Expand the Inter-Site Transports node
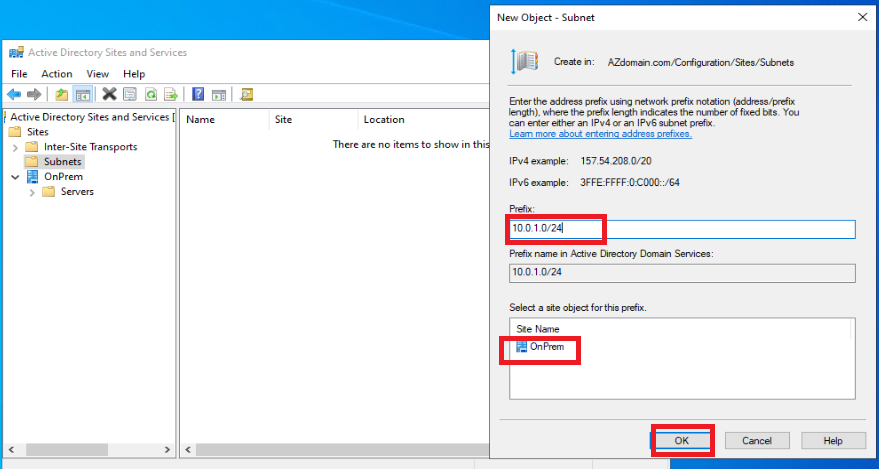Screen dimensions: 879x469 tap(15, 147)
